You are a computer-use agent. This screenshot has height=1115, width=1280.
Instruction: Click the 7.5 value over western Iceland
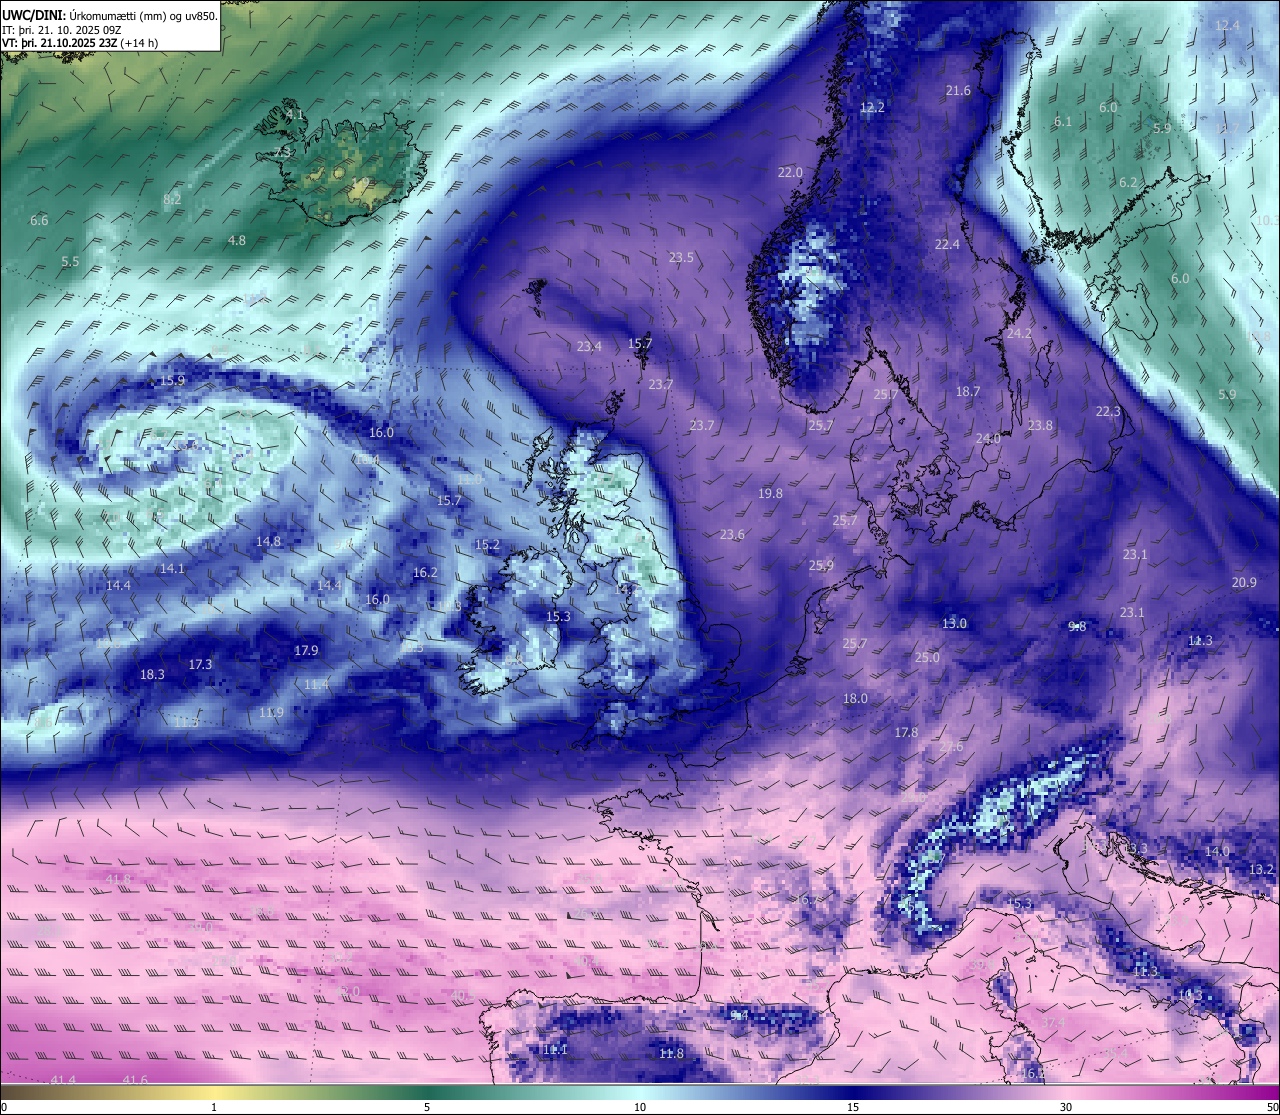[283, 153]
